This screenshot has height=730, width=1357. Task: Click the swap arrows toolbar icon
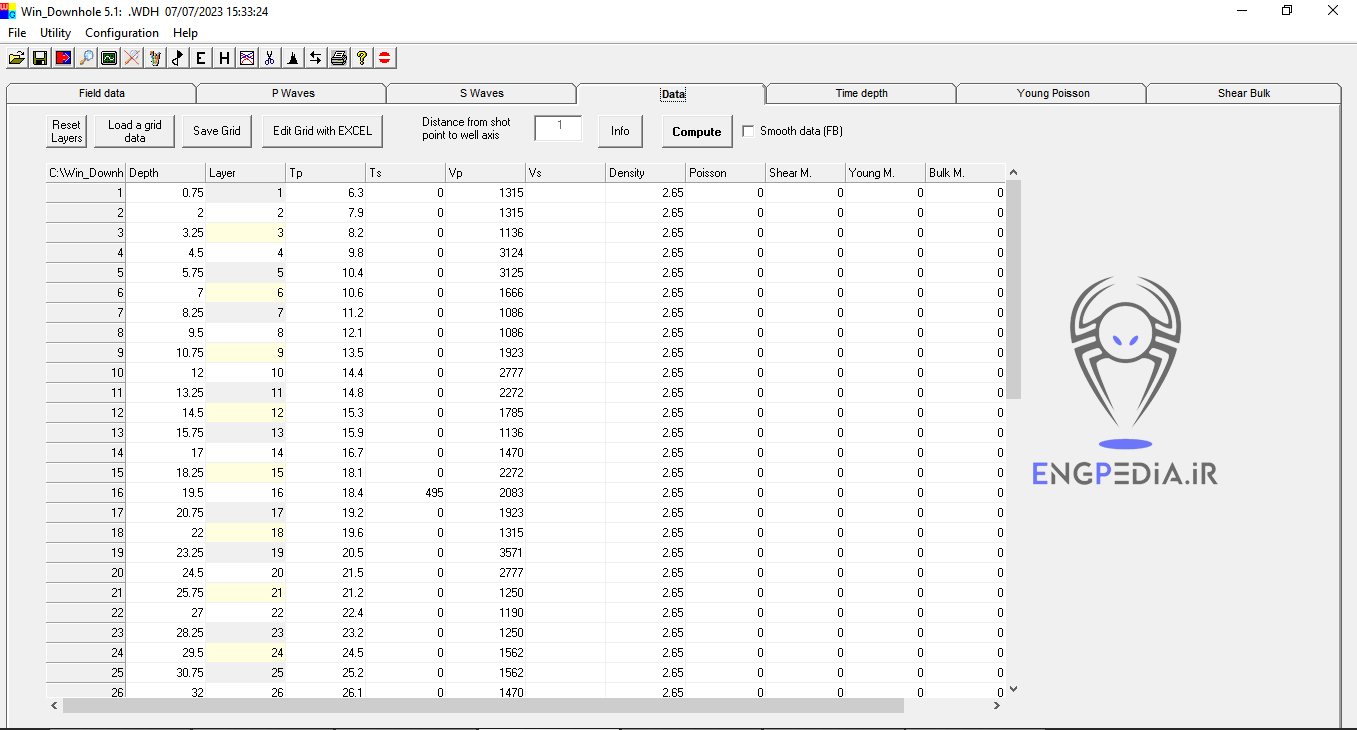[315, 58]
